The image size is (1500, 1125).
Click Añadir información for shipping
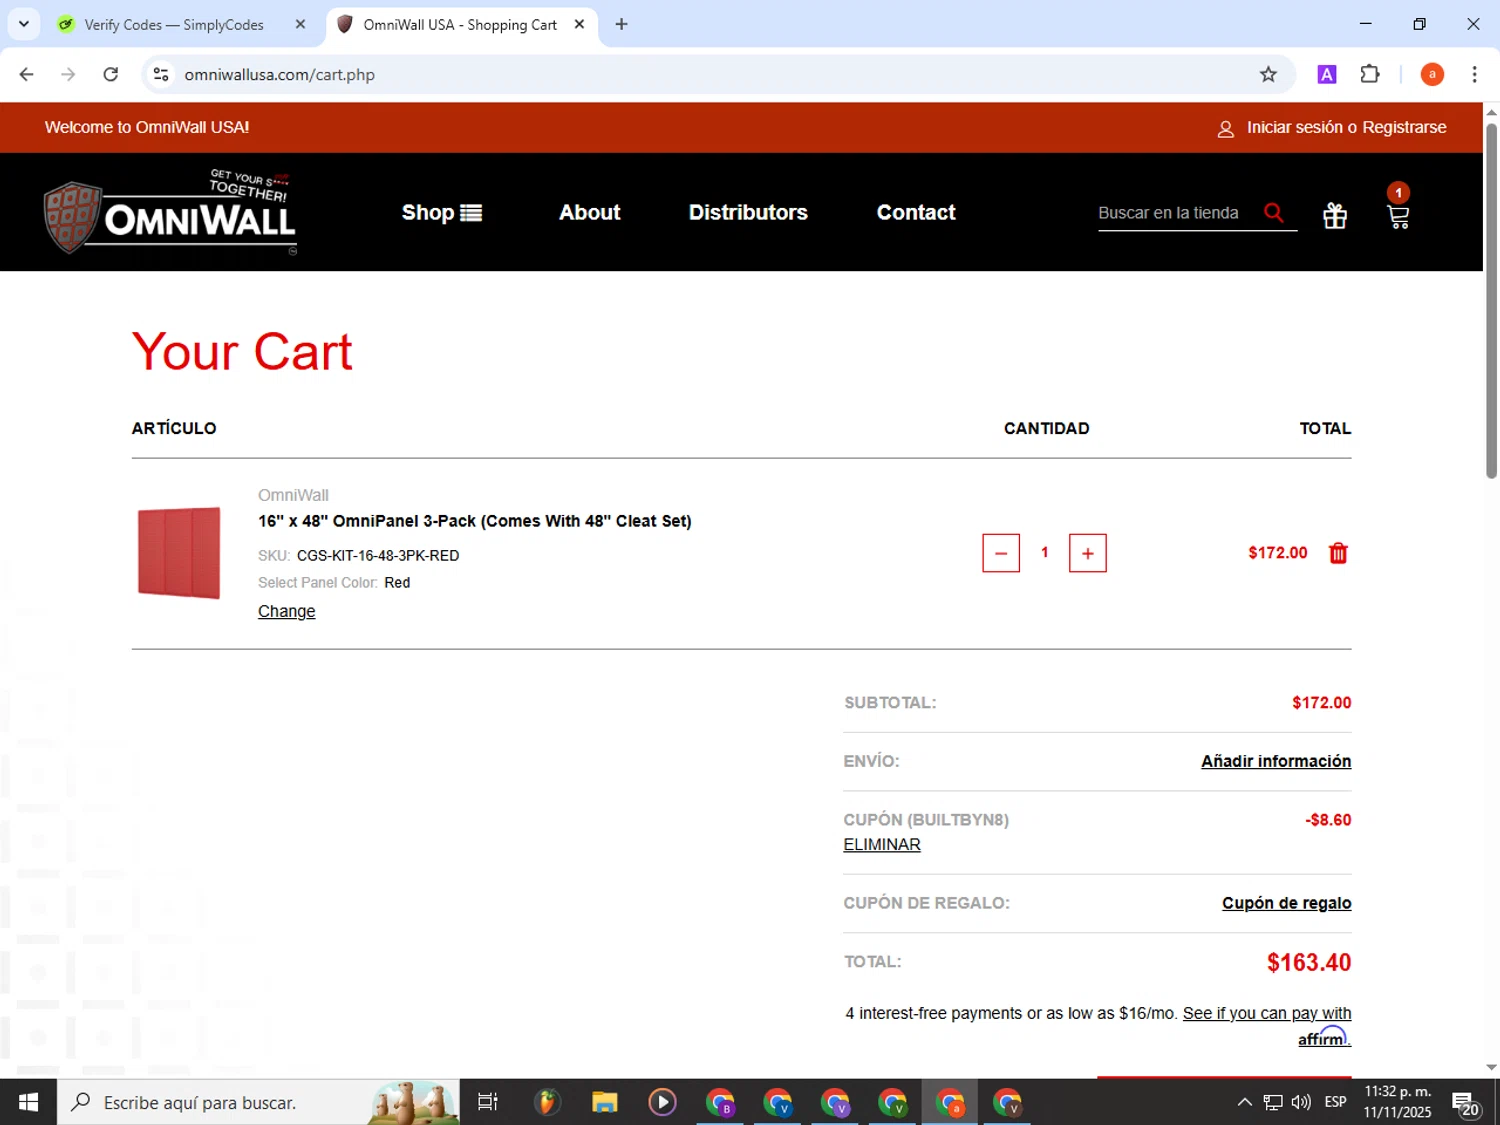pyautogui.click(x=1276, y=761)
